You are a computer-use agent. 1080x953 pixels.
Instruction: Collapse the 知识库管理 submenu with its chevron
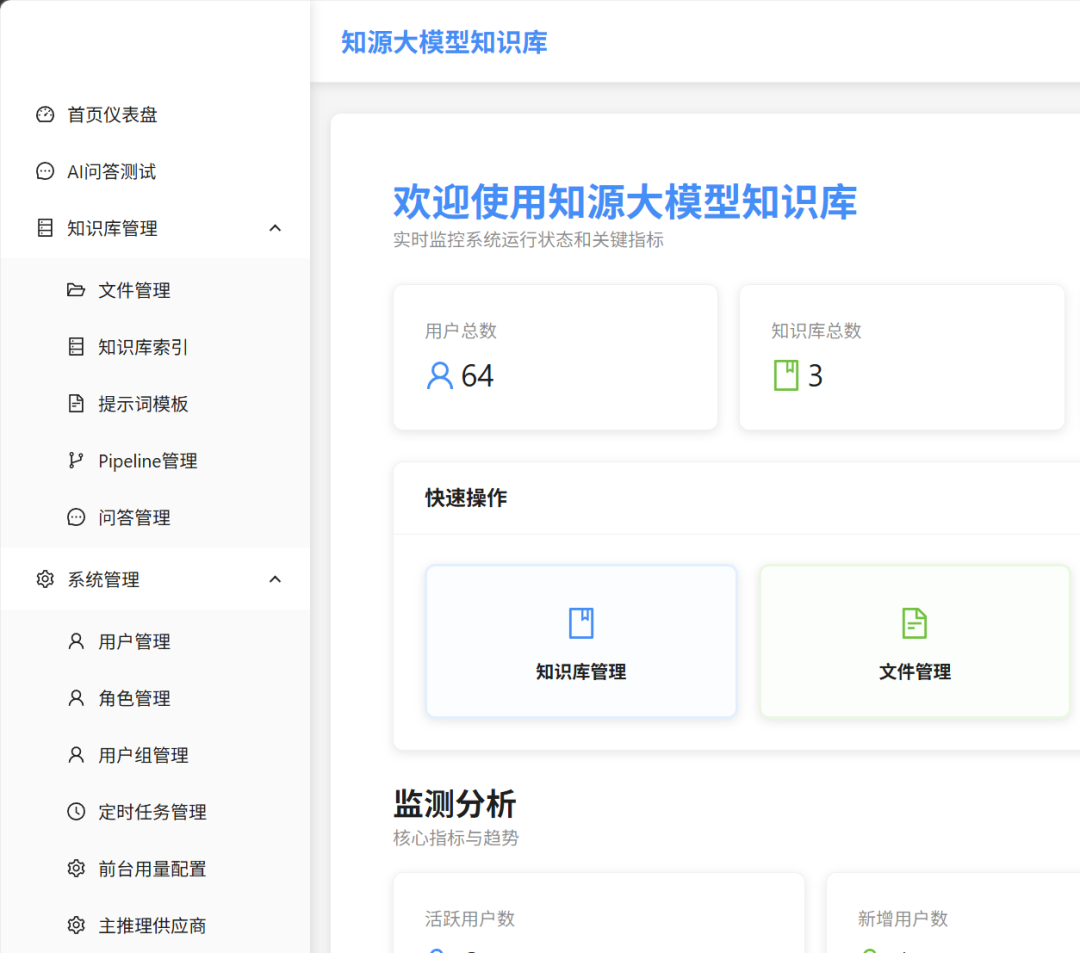(275, 228)
